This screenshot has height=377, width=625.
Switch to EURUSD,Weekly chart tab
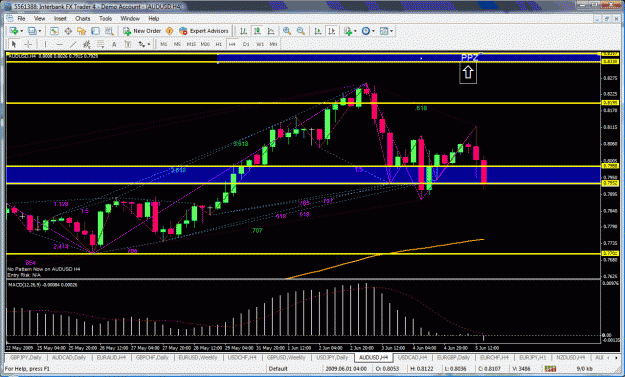pyautogui.click(x=198, y=357)
